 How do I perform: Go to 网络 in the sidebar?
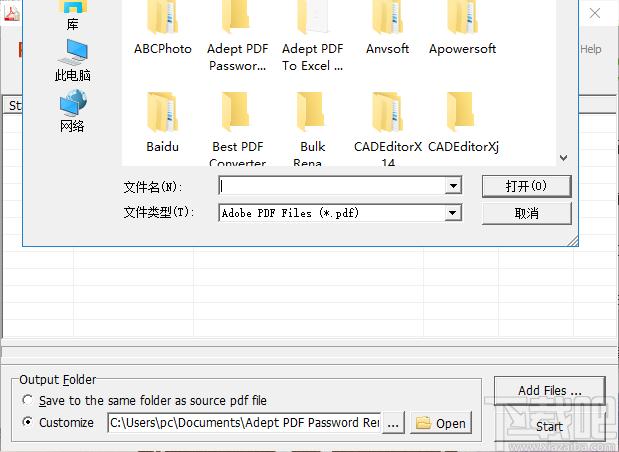(73, 111)
